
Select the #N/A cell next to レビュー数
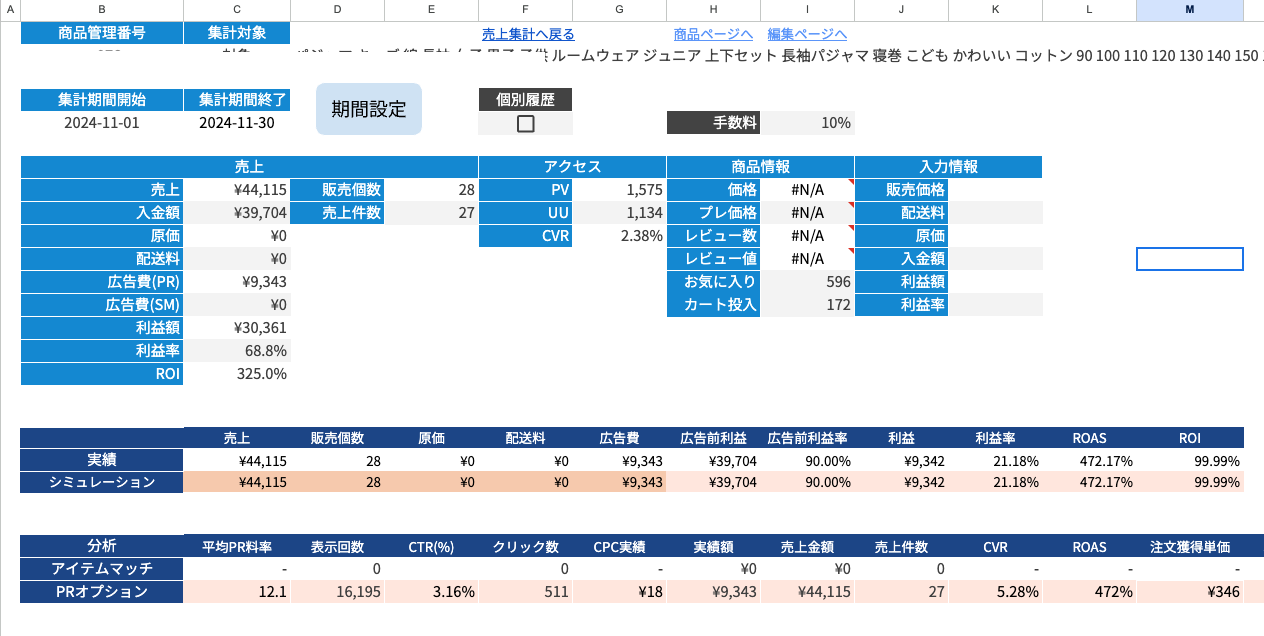coord(808,236)
